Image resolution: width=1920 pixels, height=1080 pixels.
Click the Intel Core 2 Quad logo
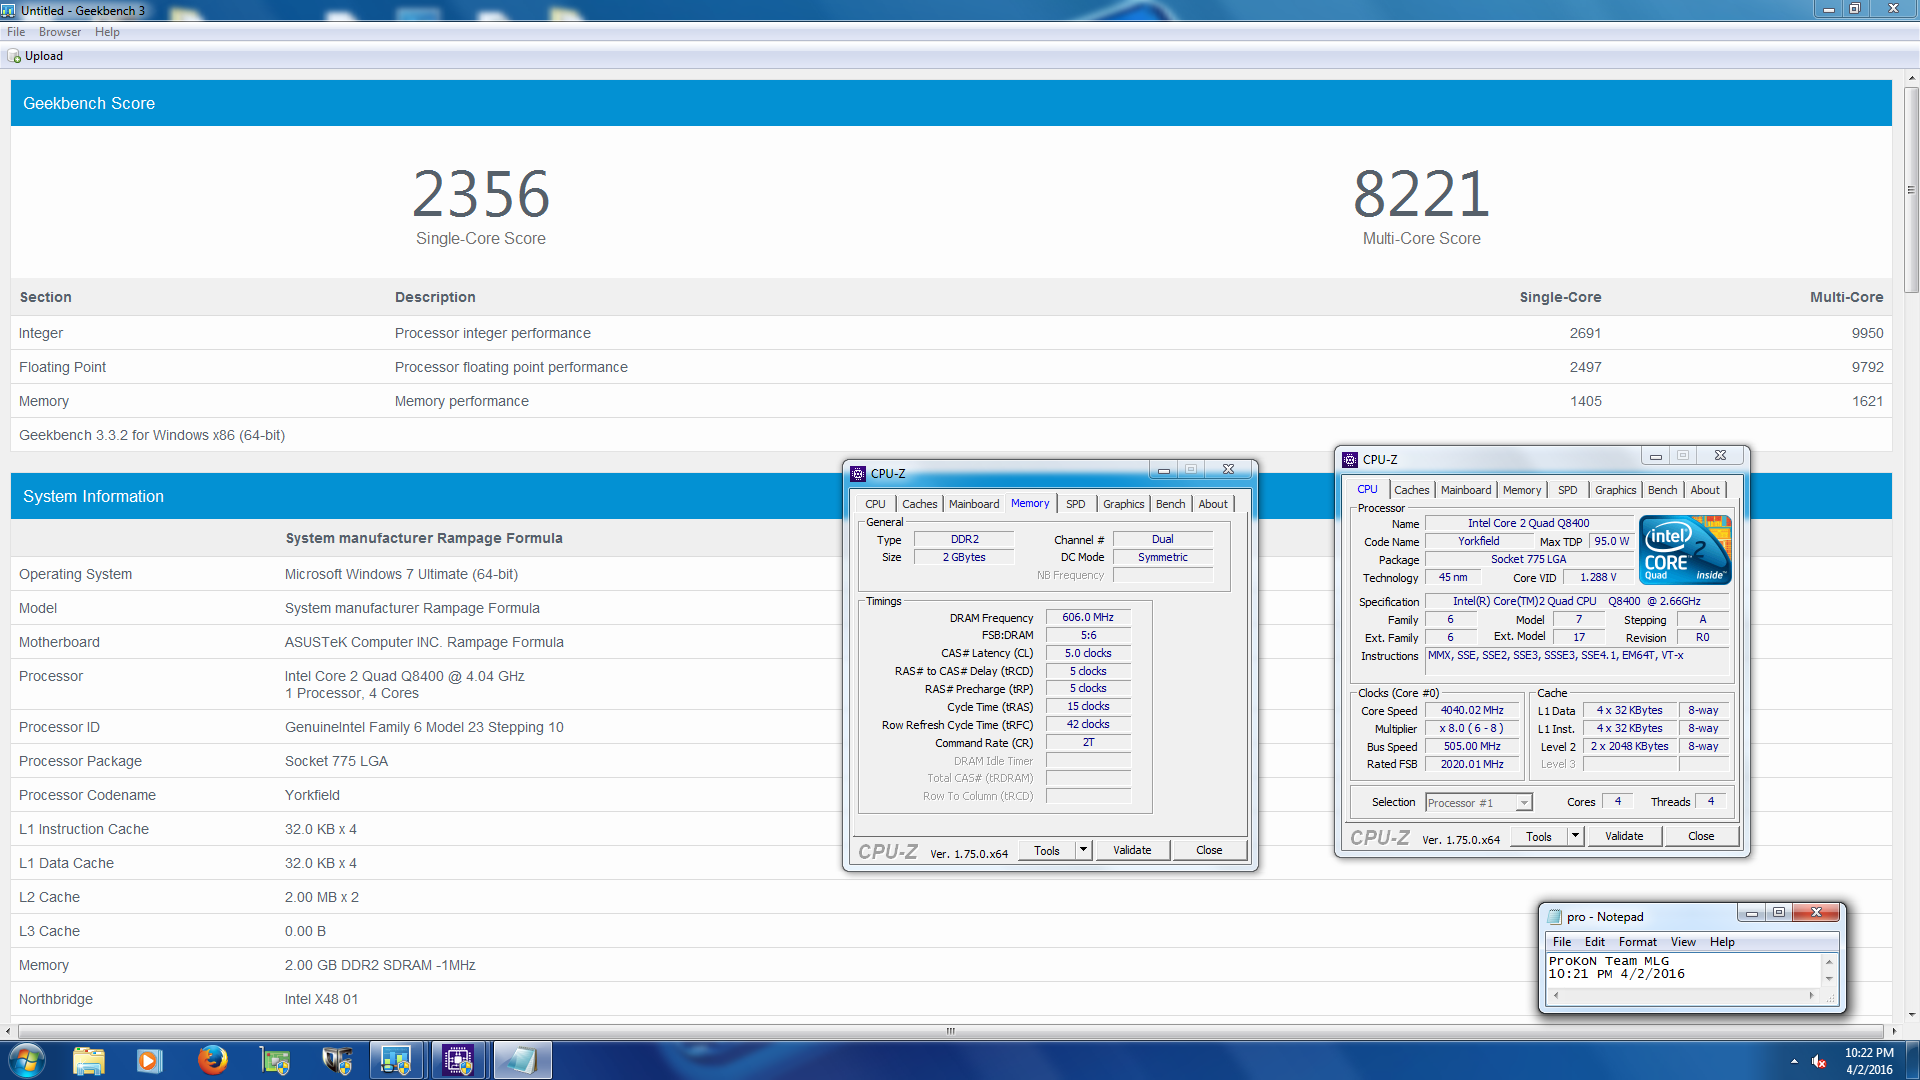tap(1685, 550)
